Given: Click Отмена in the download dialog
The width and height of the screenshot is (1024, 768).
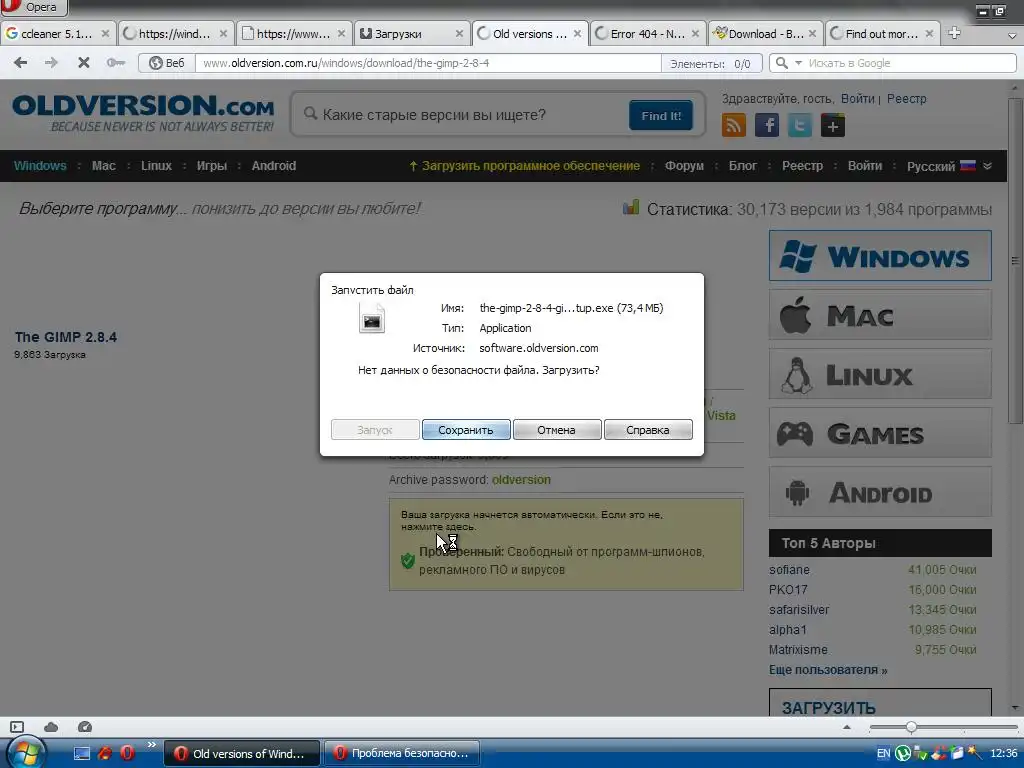Looking at the screenshot, I should 556,430.
